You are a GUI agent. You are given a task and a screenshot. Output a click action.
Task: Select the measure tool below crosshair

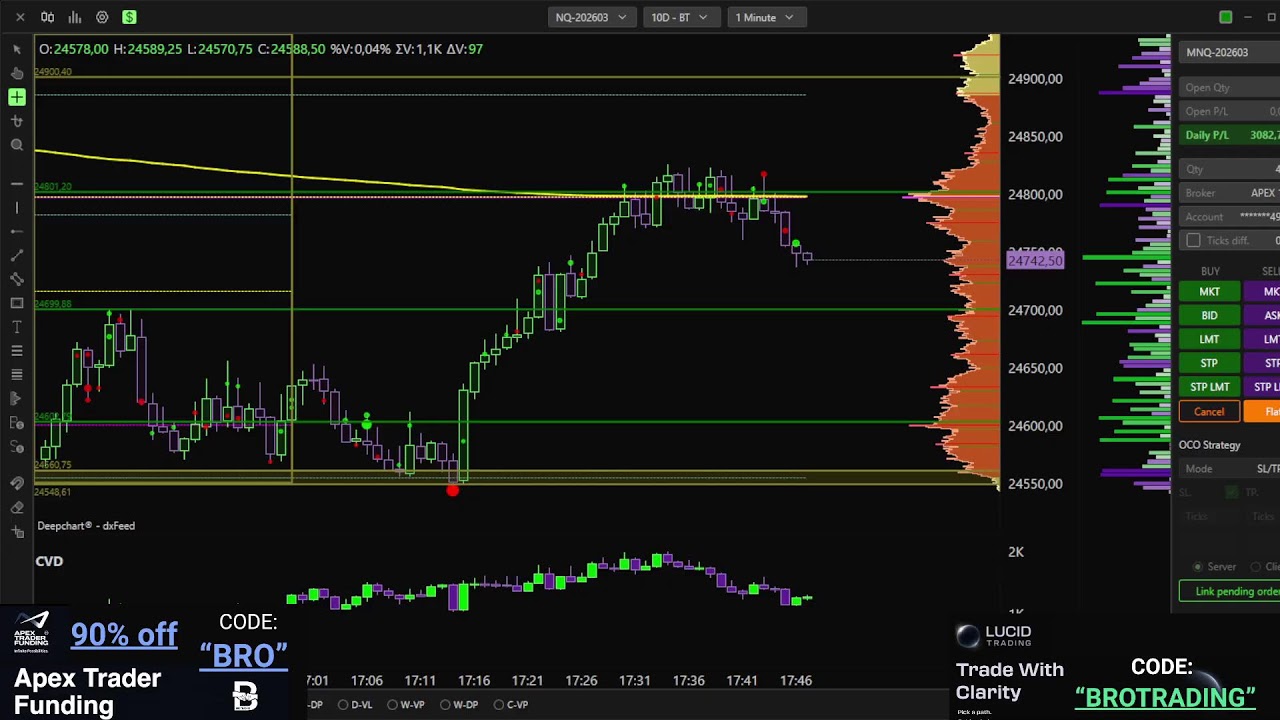(x=17, y=121)
